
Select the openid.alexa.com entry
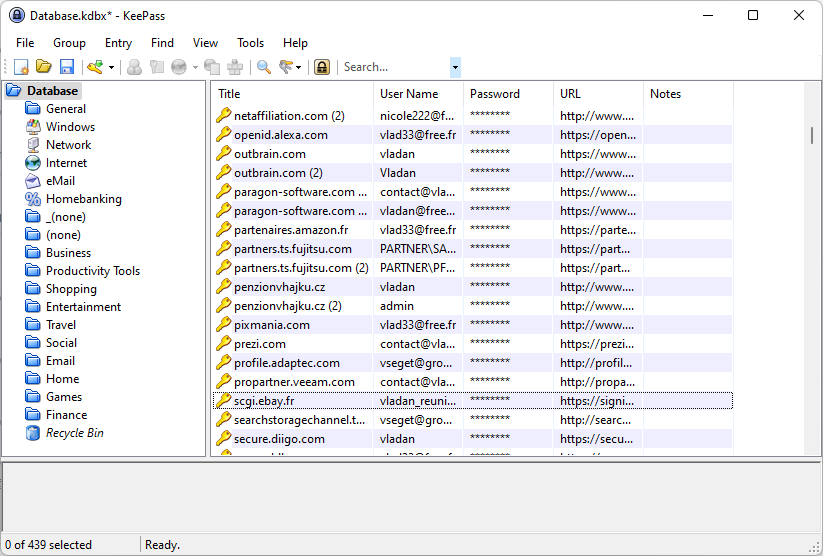(472, 135)
